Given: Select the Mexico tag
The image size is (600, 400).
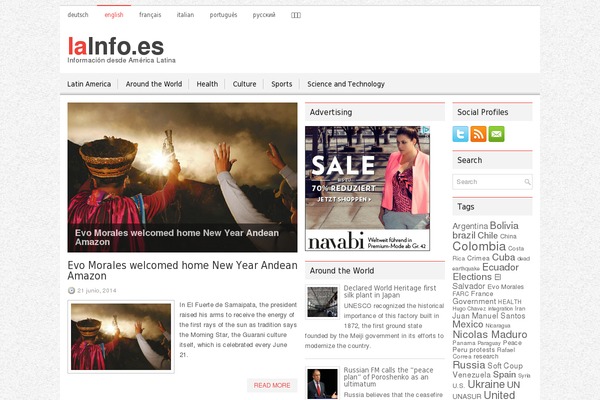Looking at the screenshot, I should coord(468,324).
